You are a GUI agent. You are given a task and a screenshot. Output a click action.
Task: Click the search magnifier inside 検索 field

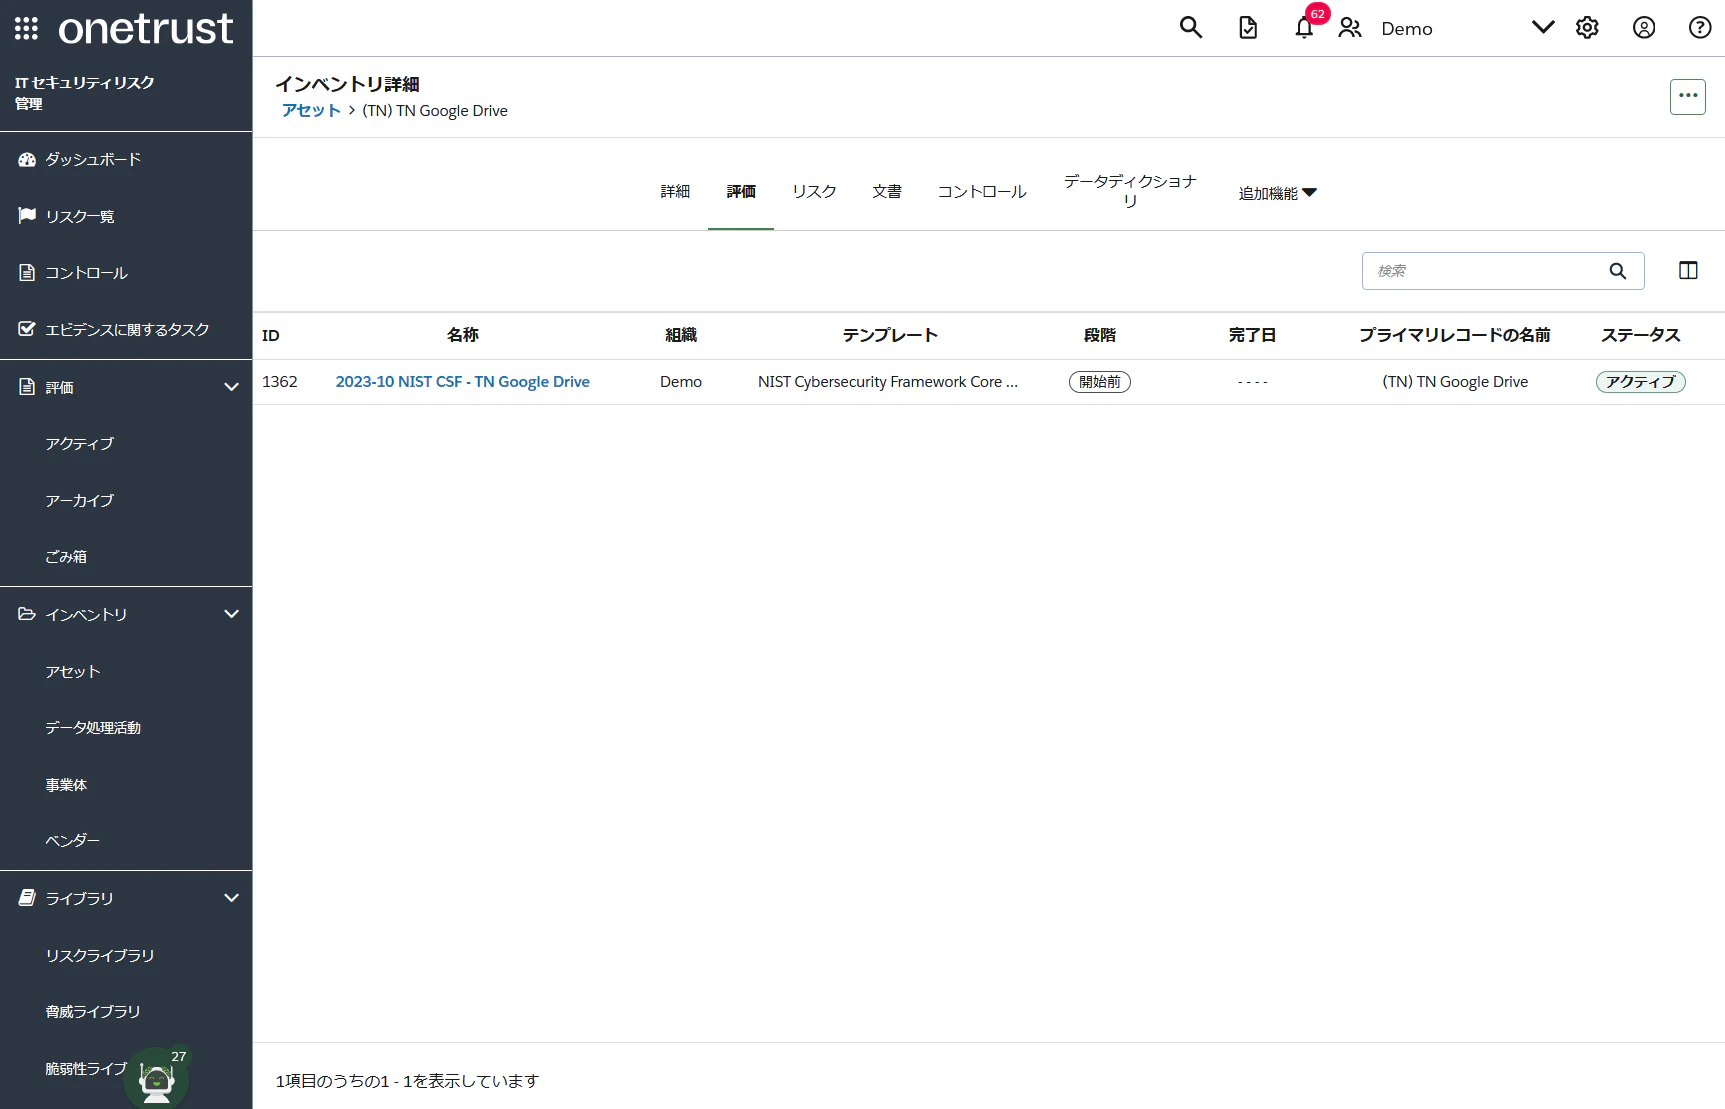[x=1618, y=271]
